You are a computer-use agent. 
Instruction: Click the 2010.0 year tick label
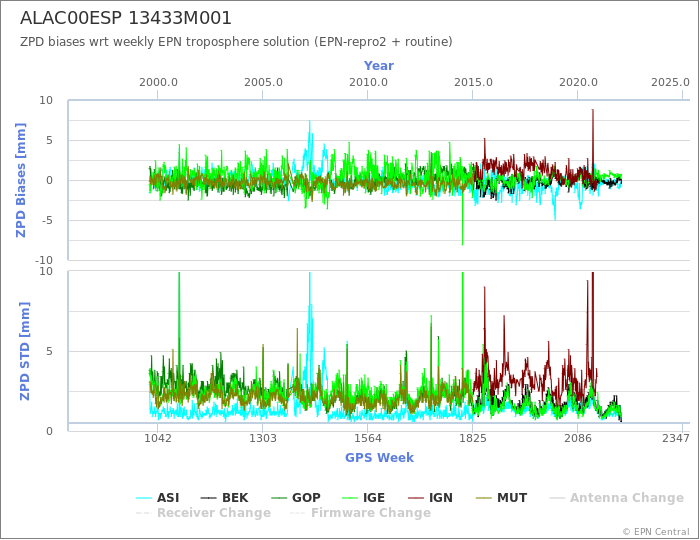[368, 83]
